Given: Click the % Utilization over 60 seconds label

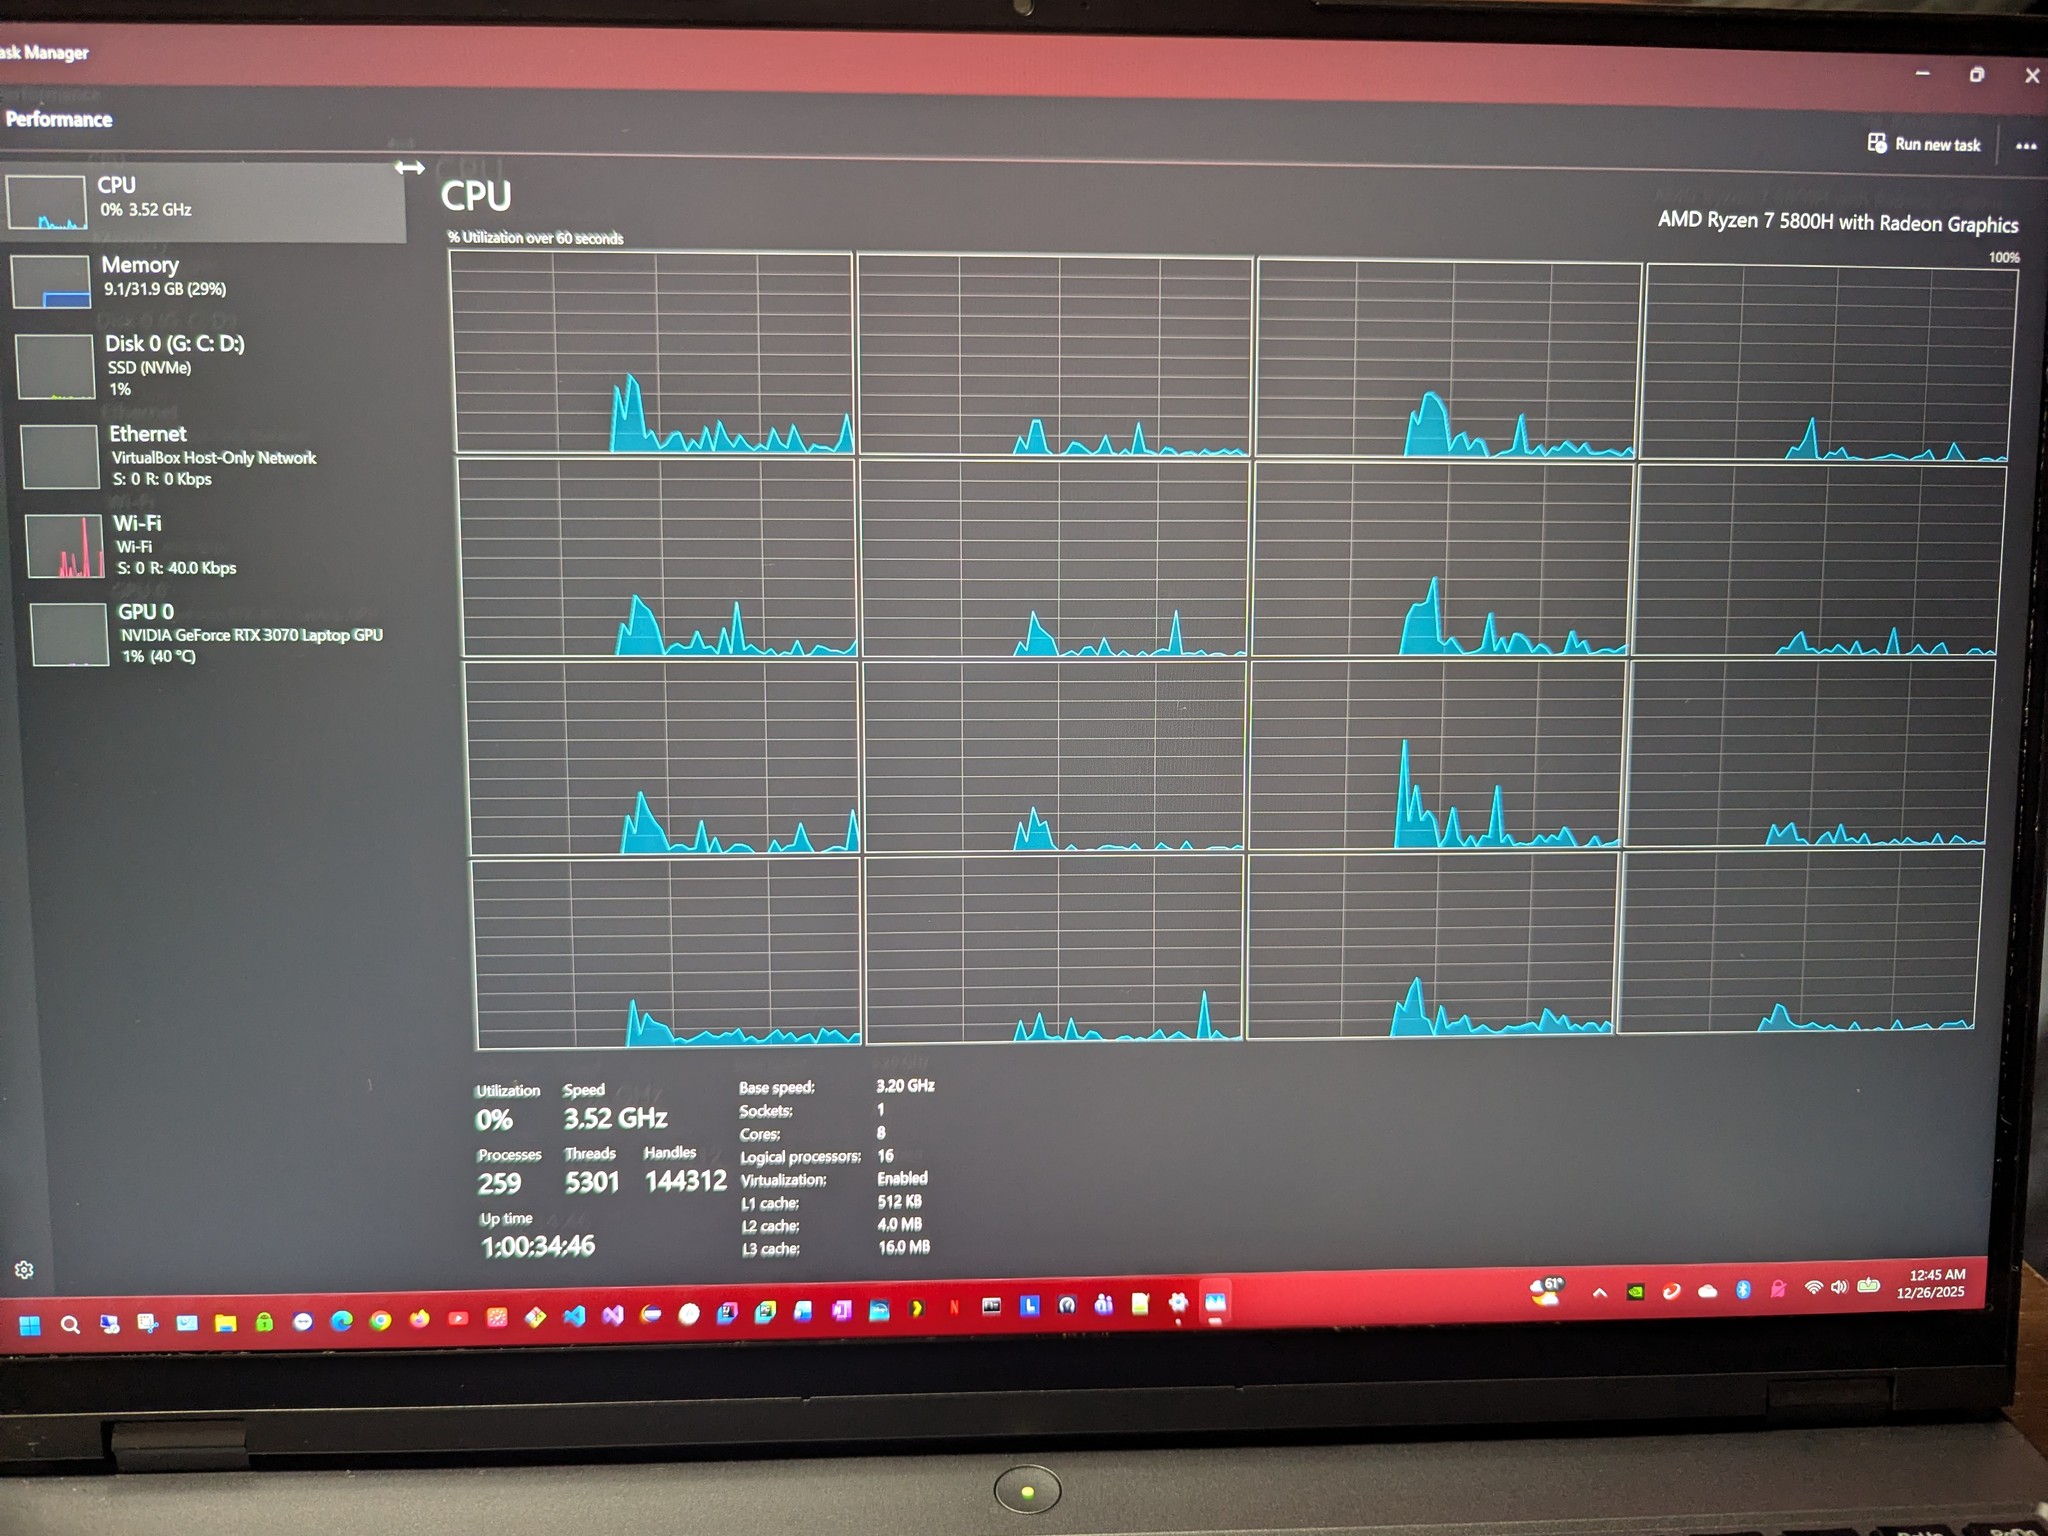Looking at the screenshot, I should point(535,237).
